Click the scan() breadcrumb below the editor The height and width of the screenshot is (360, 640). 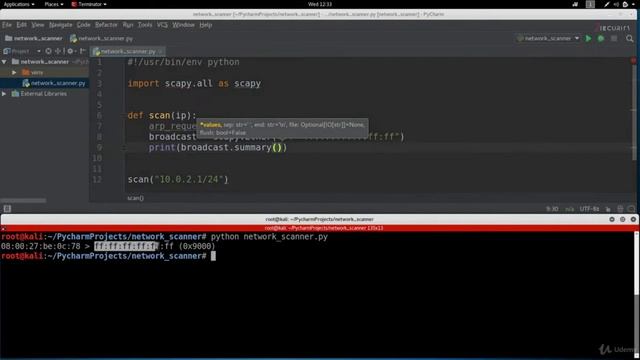pos(136,198)
